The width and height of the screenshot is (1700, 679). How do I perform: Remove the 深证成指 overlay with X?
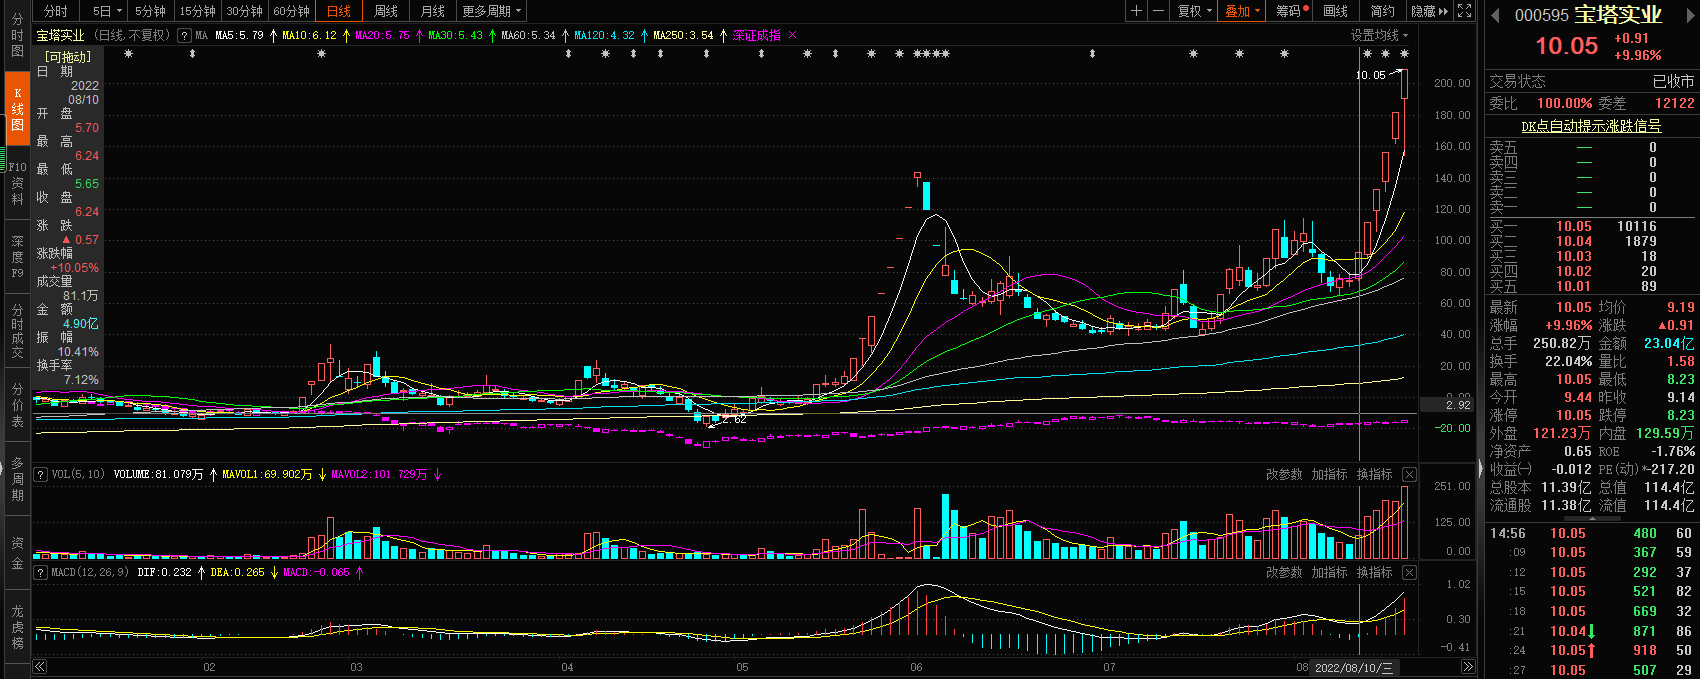793,35
